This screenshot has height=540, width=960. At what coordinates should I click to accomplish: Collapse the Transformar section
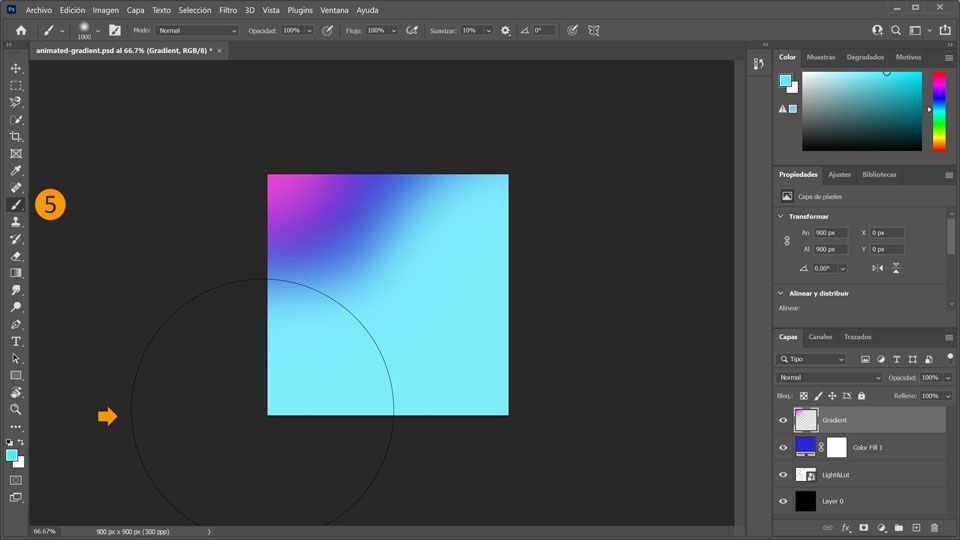tap(781, 216)
